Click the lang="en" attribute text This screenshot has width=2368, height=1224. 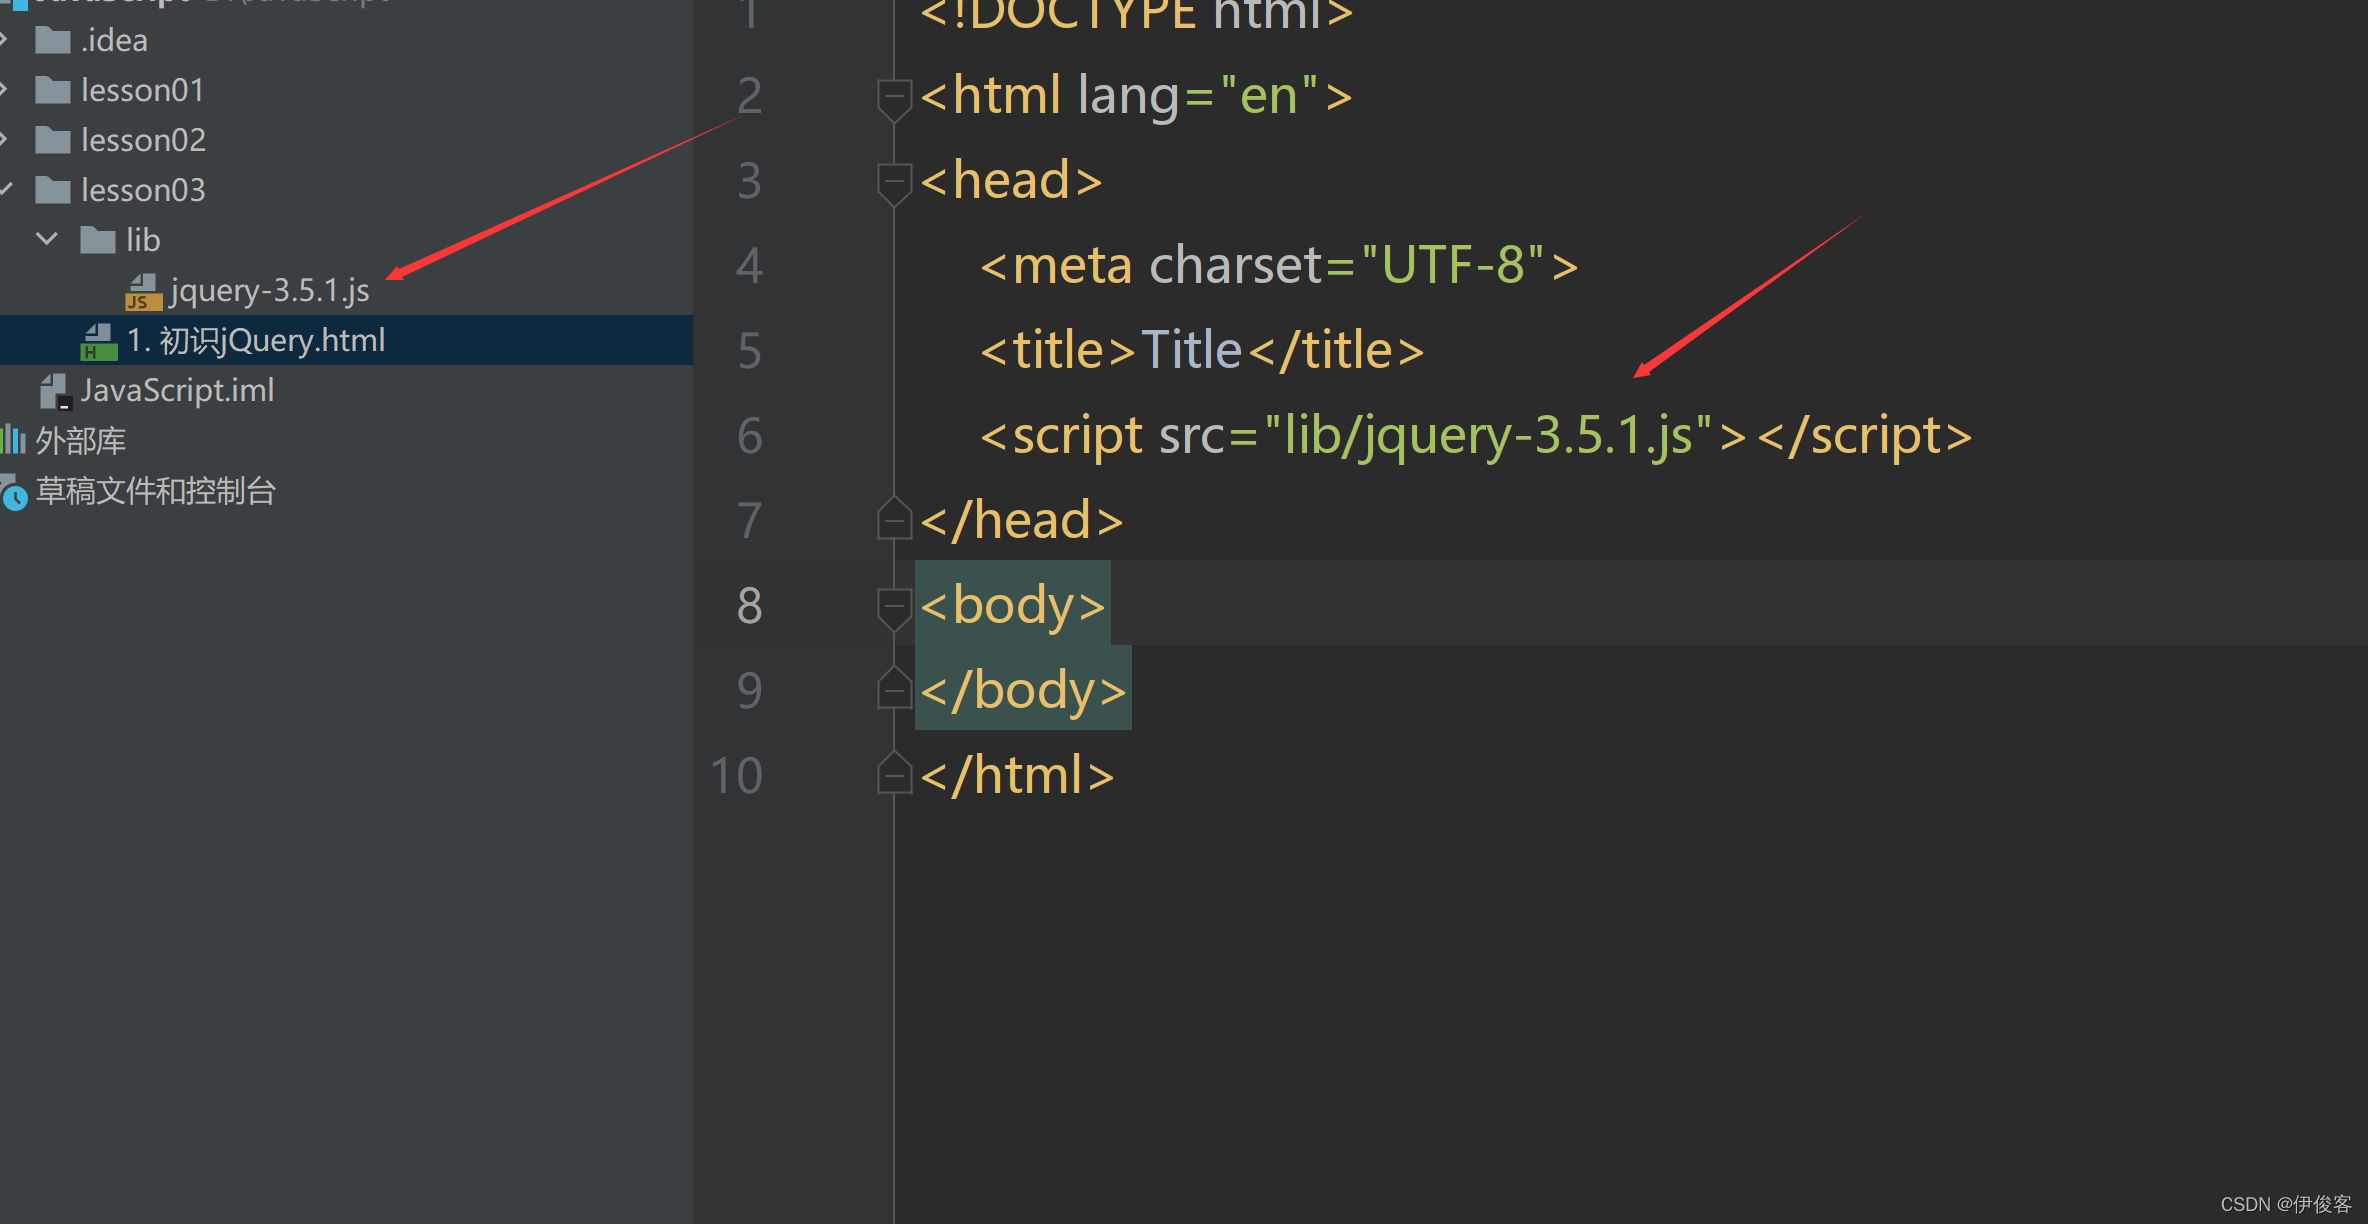click(1199, 98)
